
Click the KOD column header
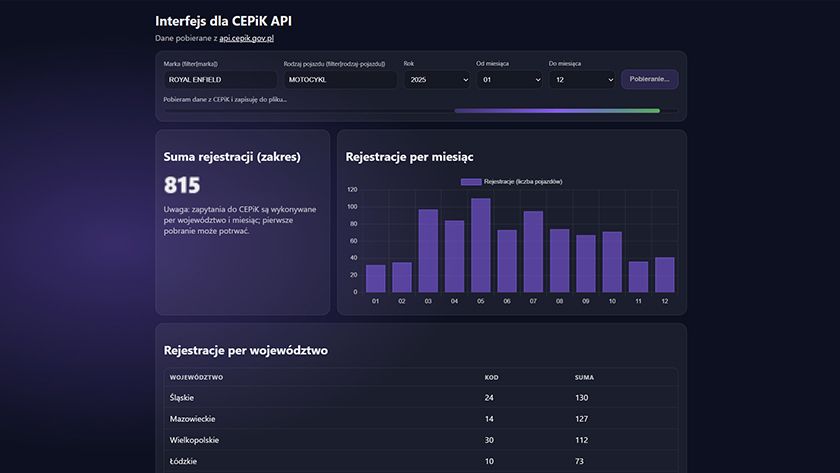point(491,378)
